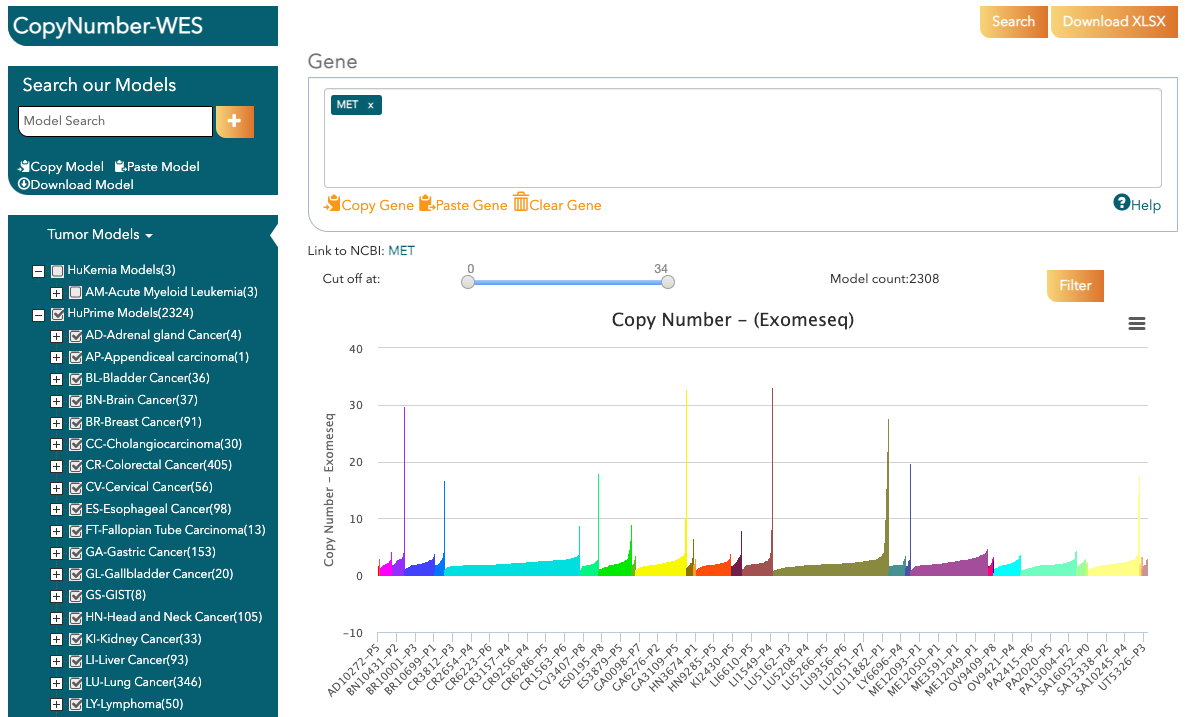Click the right cutoff slider handle
1185x717 pixels.
[x=668, y=282]
